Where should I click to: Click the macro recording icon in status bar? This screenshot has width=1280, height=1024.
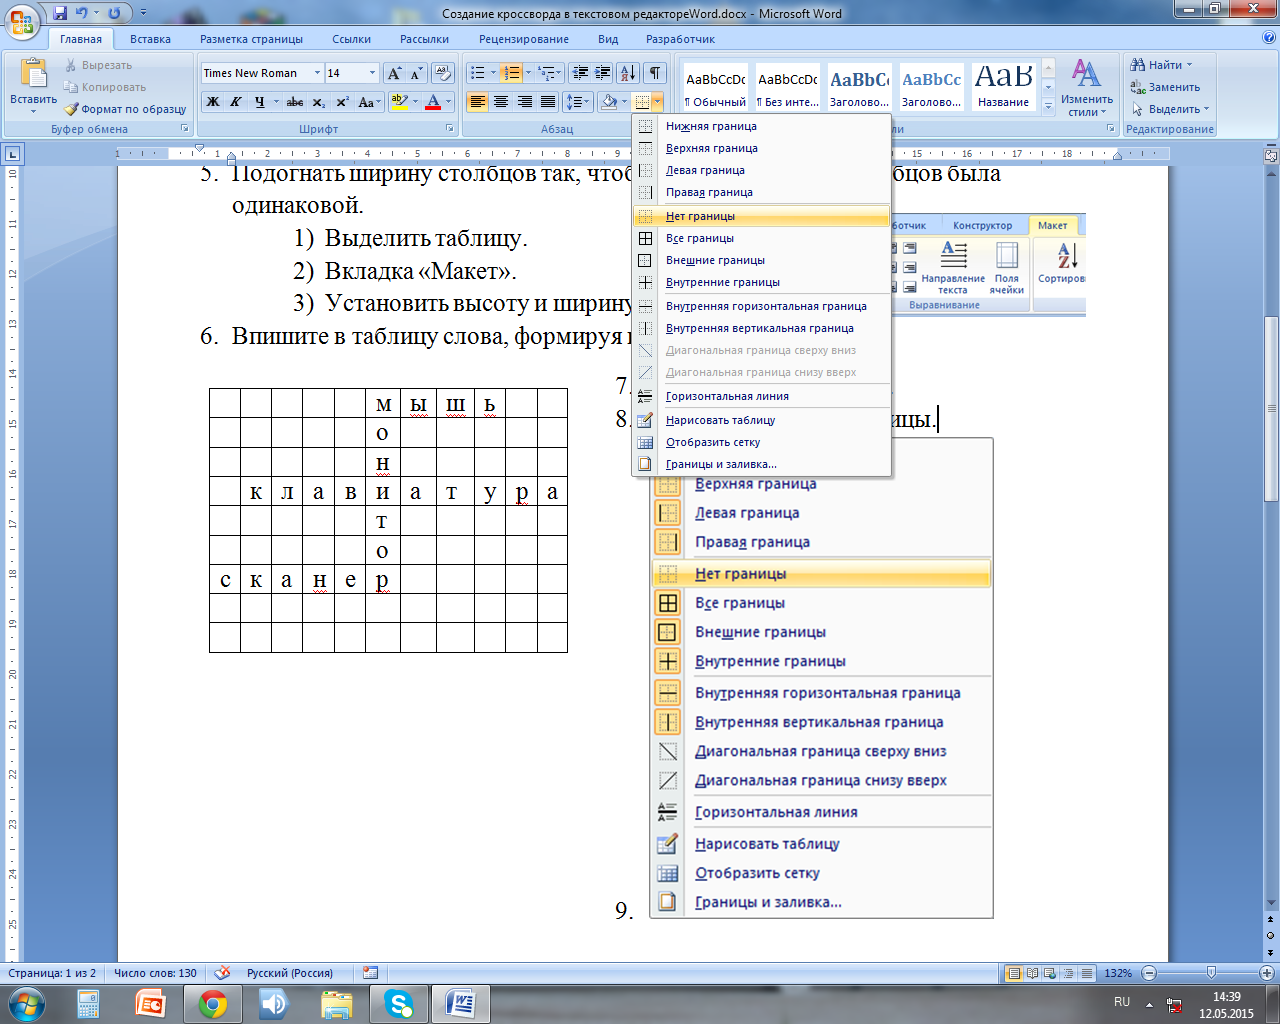371,973
